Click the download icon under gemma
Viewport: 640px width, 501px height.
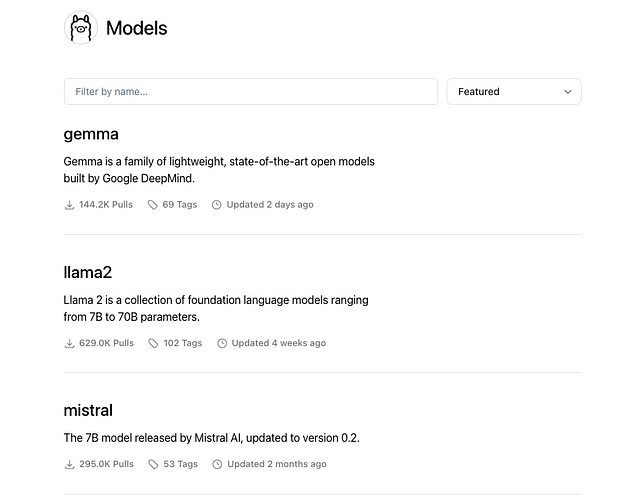69,205
